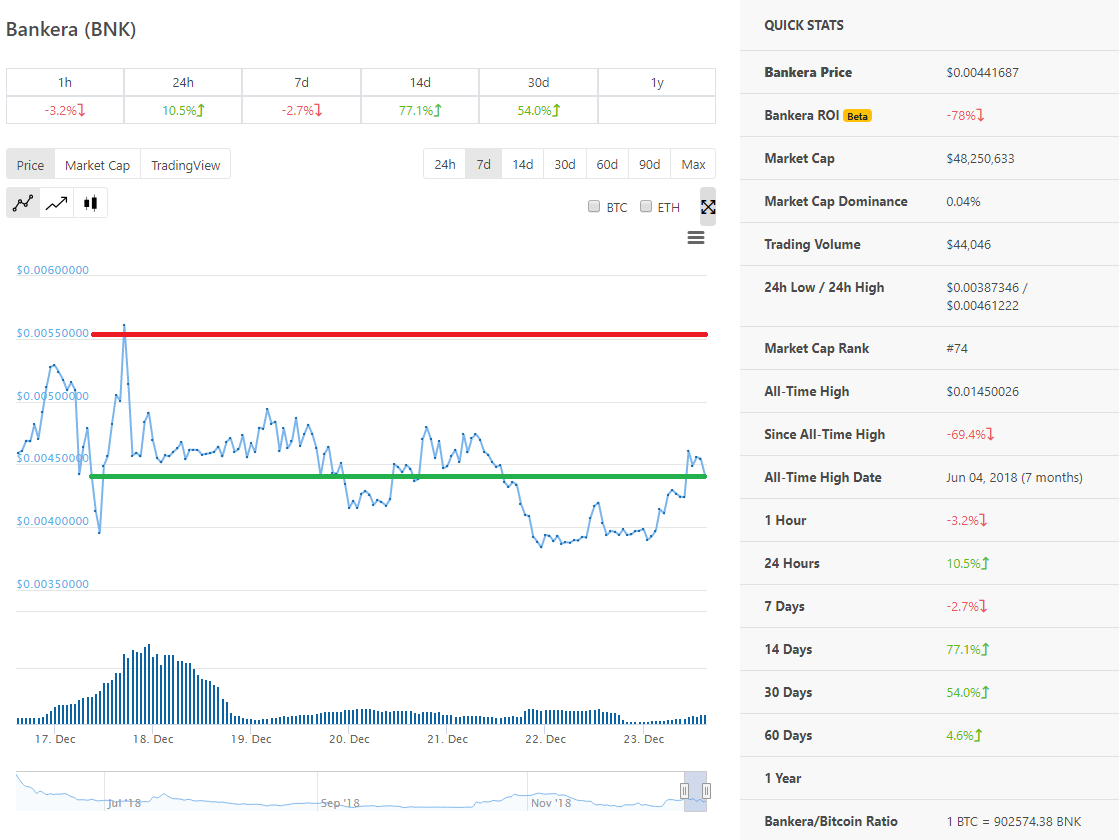The height and width of the screenshot is (840, 1120).
Task: Click the $0.00600000 axis label
Action: (53, 270)
